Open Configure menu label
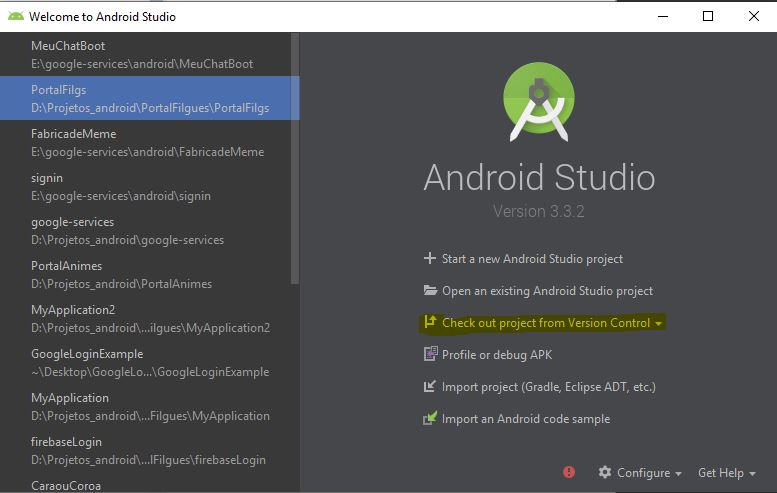The image size is (777, 493). [643, 473]
